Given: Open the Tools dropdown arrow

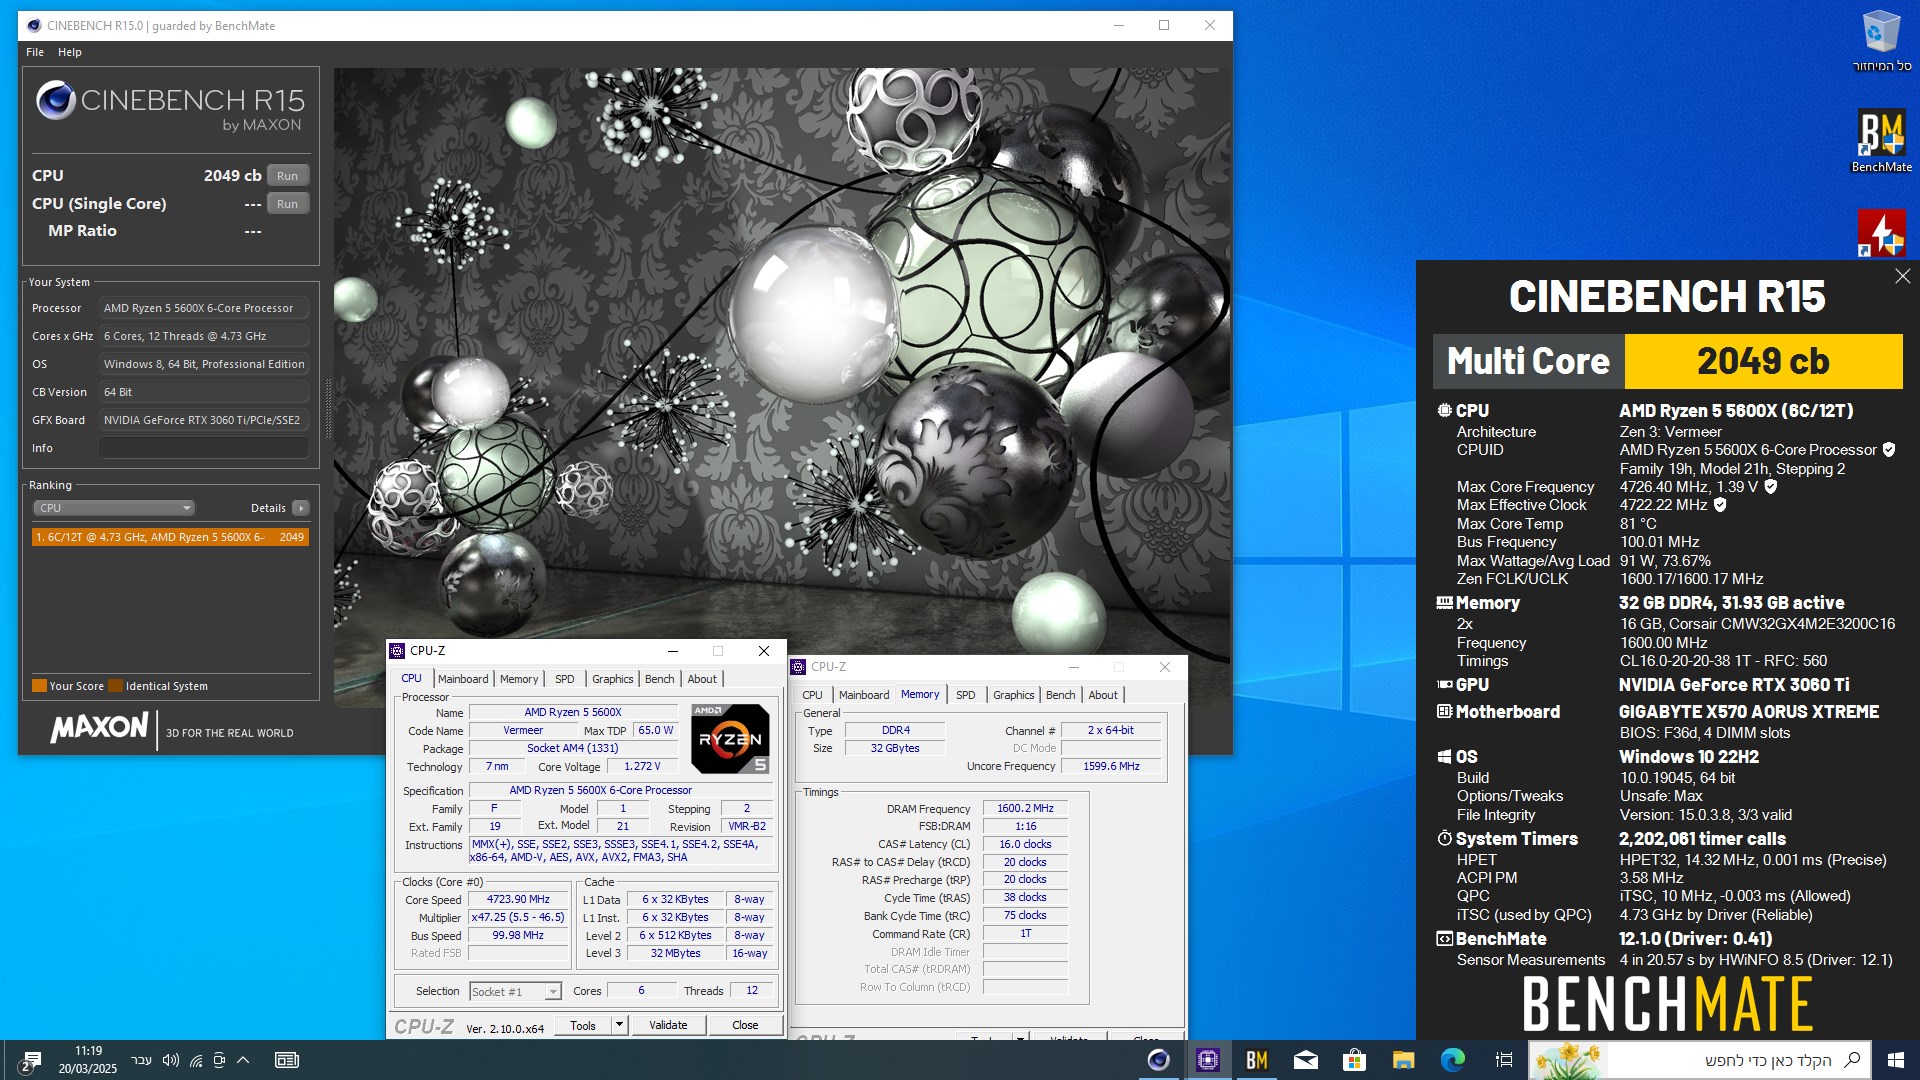Looking at the screenshot, I should (619, 1025).
